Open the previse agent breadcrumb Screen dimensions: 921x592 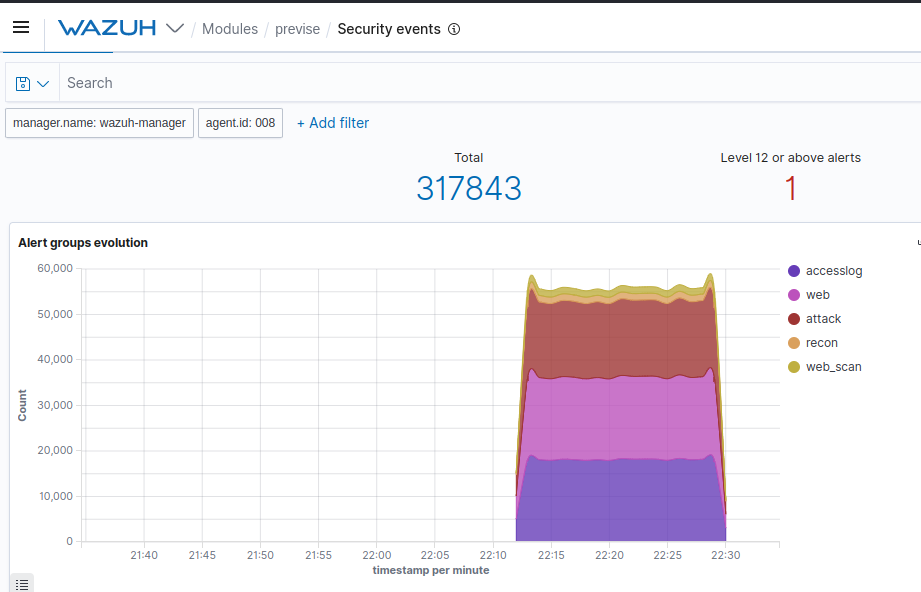pos(297,29)
